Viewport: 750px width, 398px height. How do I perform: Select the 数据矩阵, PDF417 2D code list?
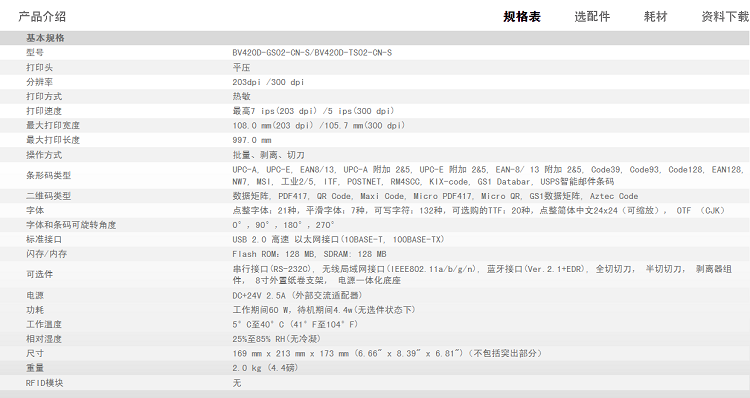click(435, 196)
